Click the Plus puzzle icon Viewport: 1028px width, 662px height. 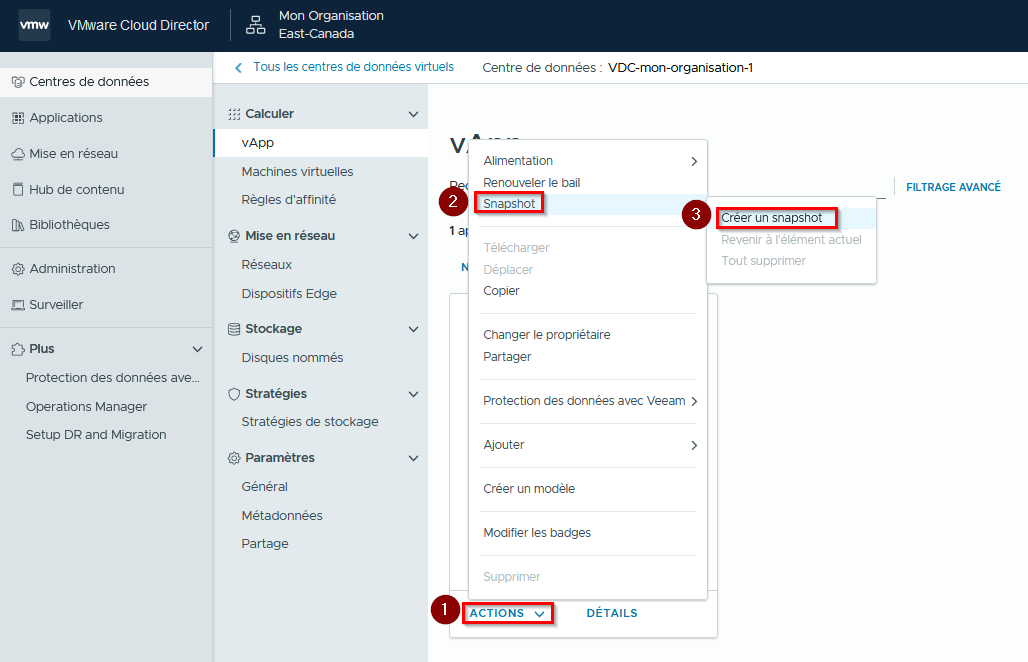(x=18, y=349)
